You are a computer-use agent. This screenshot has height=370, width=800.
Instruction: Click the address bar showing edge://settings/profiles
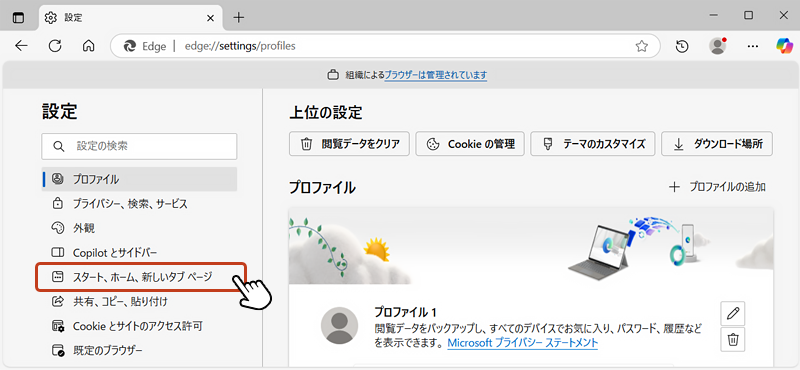point(385,46)
